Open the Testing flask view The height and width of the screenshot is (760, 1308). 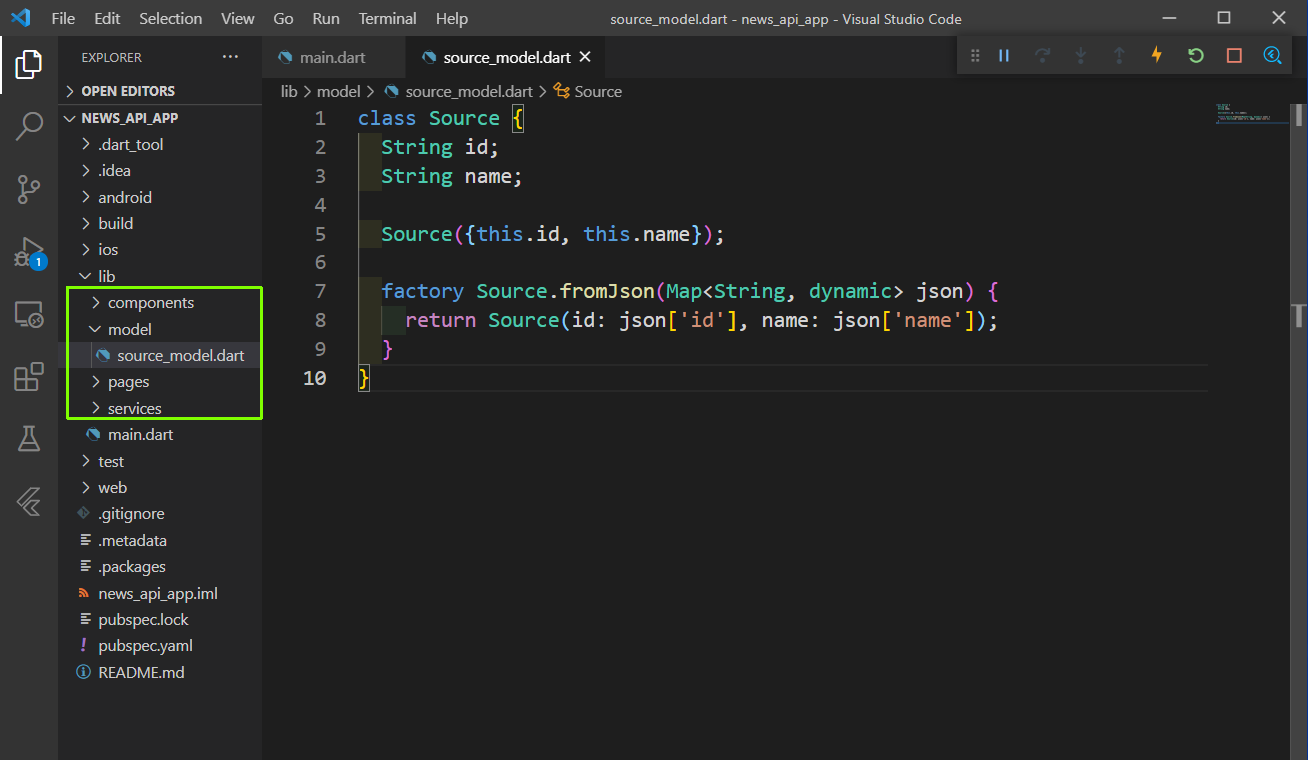29,438
